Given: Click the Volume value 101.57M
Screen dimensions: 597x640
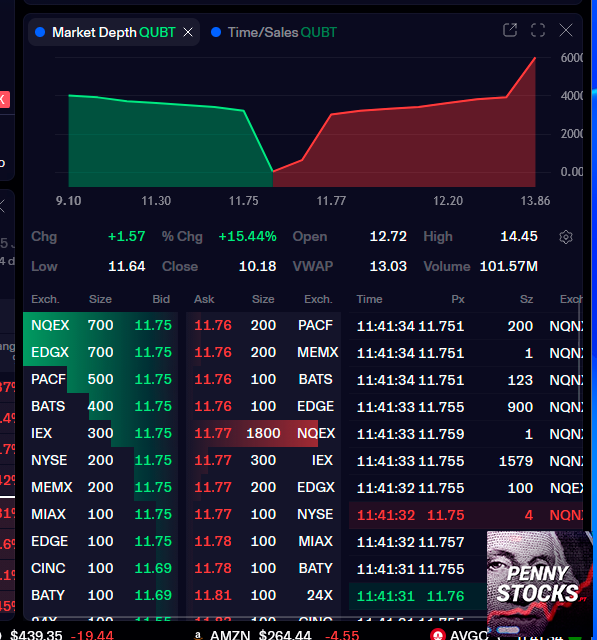Looking at the screenshot, I should [x=508, y=267].
